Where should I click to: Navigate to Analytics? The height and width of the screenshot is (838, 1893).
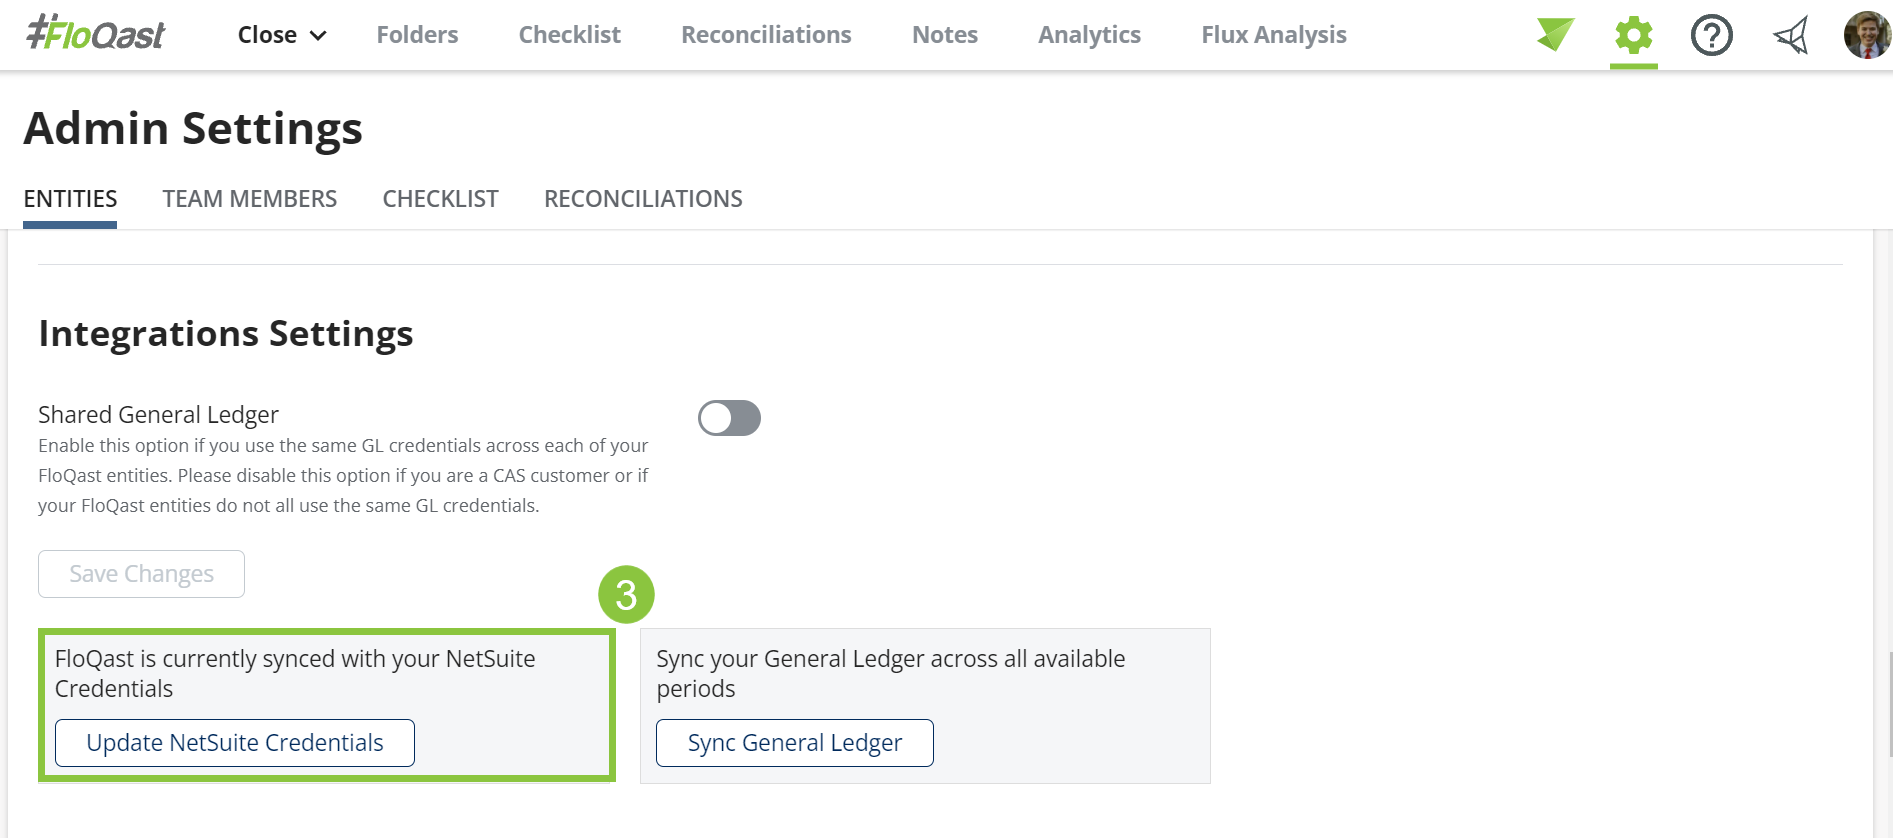pos(1089,35)
